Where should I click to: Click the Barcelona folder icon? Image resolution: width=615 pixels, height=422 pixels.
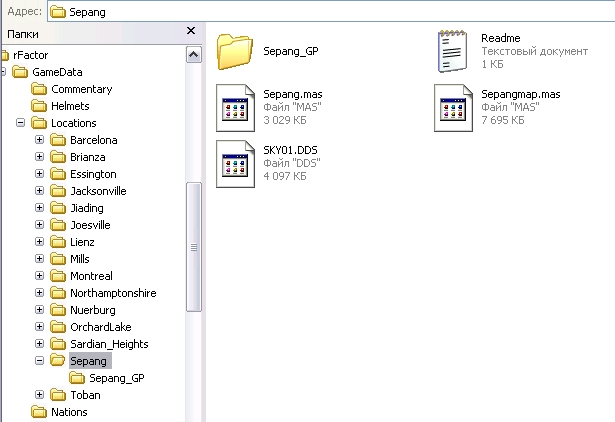(x=58, y=140)
